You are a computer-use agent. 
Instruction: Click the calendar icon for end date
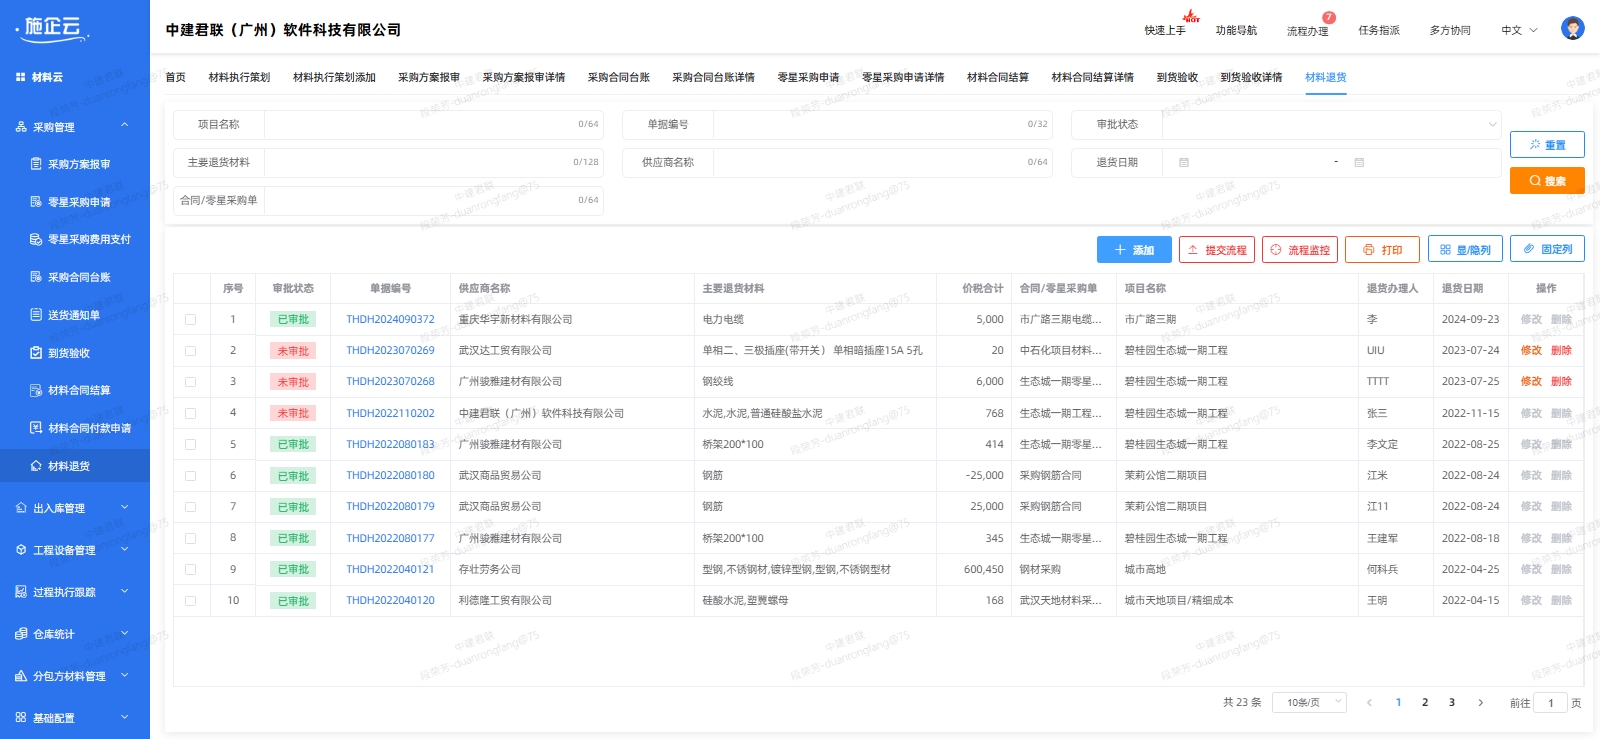coord(1359,162)
